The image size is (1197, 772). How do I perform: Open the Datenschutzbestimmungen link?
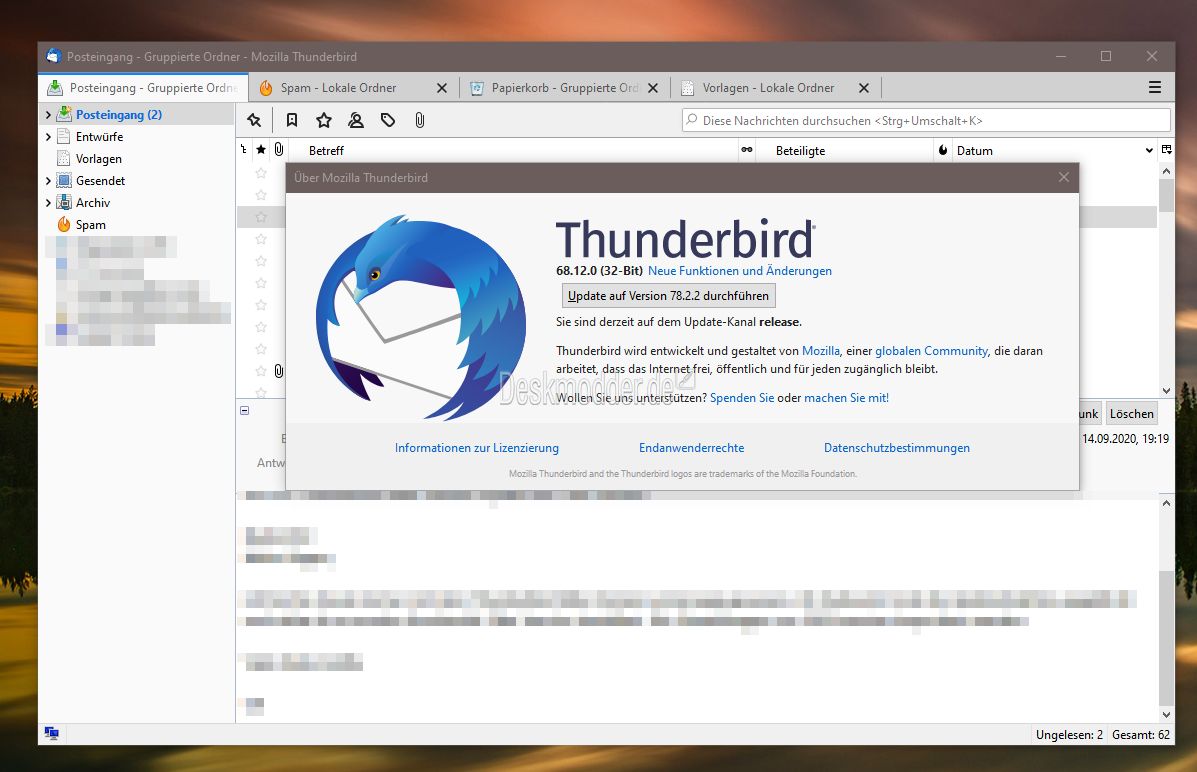point(897,448)
